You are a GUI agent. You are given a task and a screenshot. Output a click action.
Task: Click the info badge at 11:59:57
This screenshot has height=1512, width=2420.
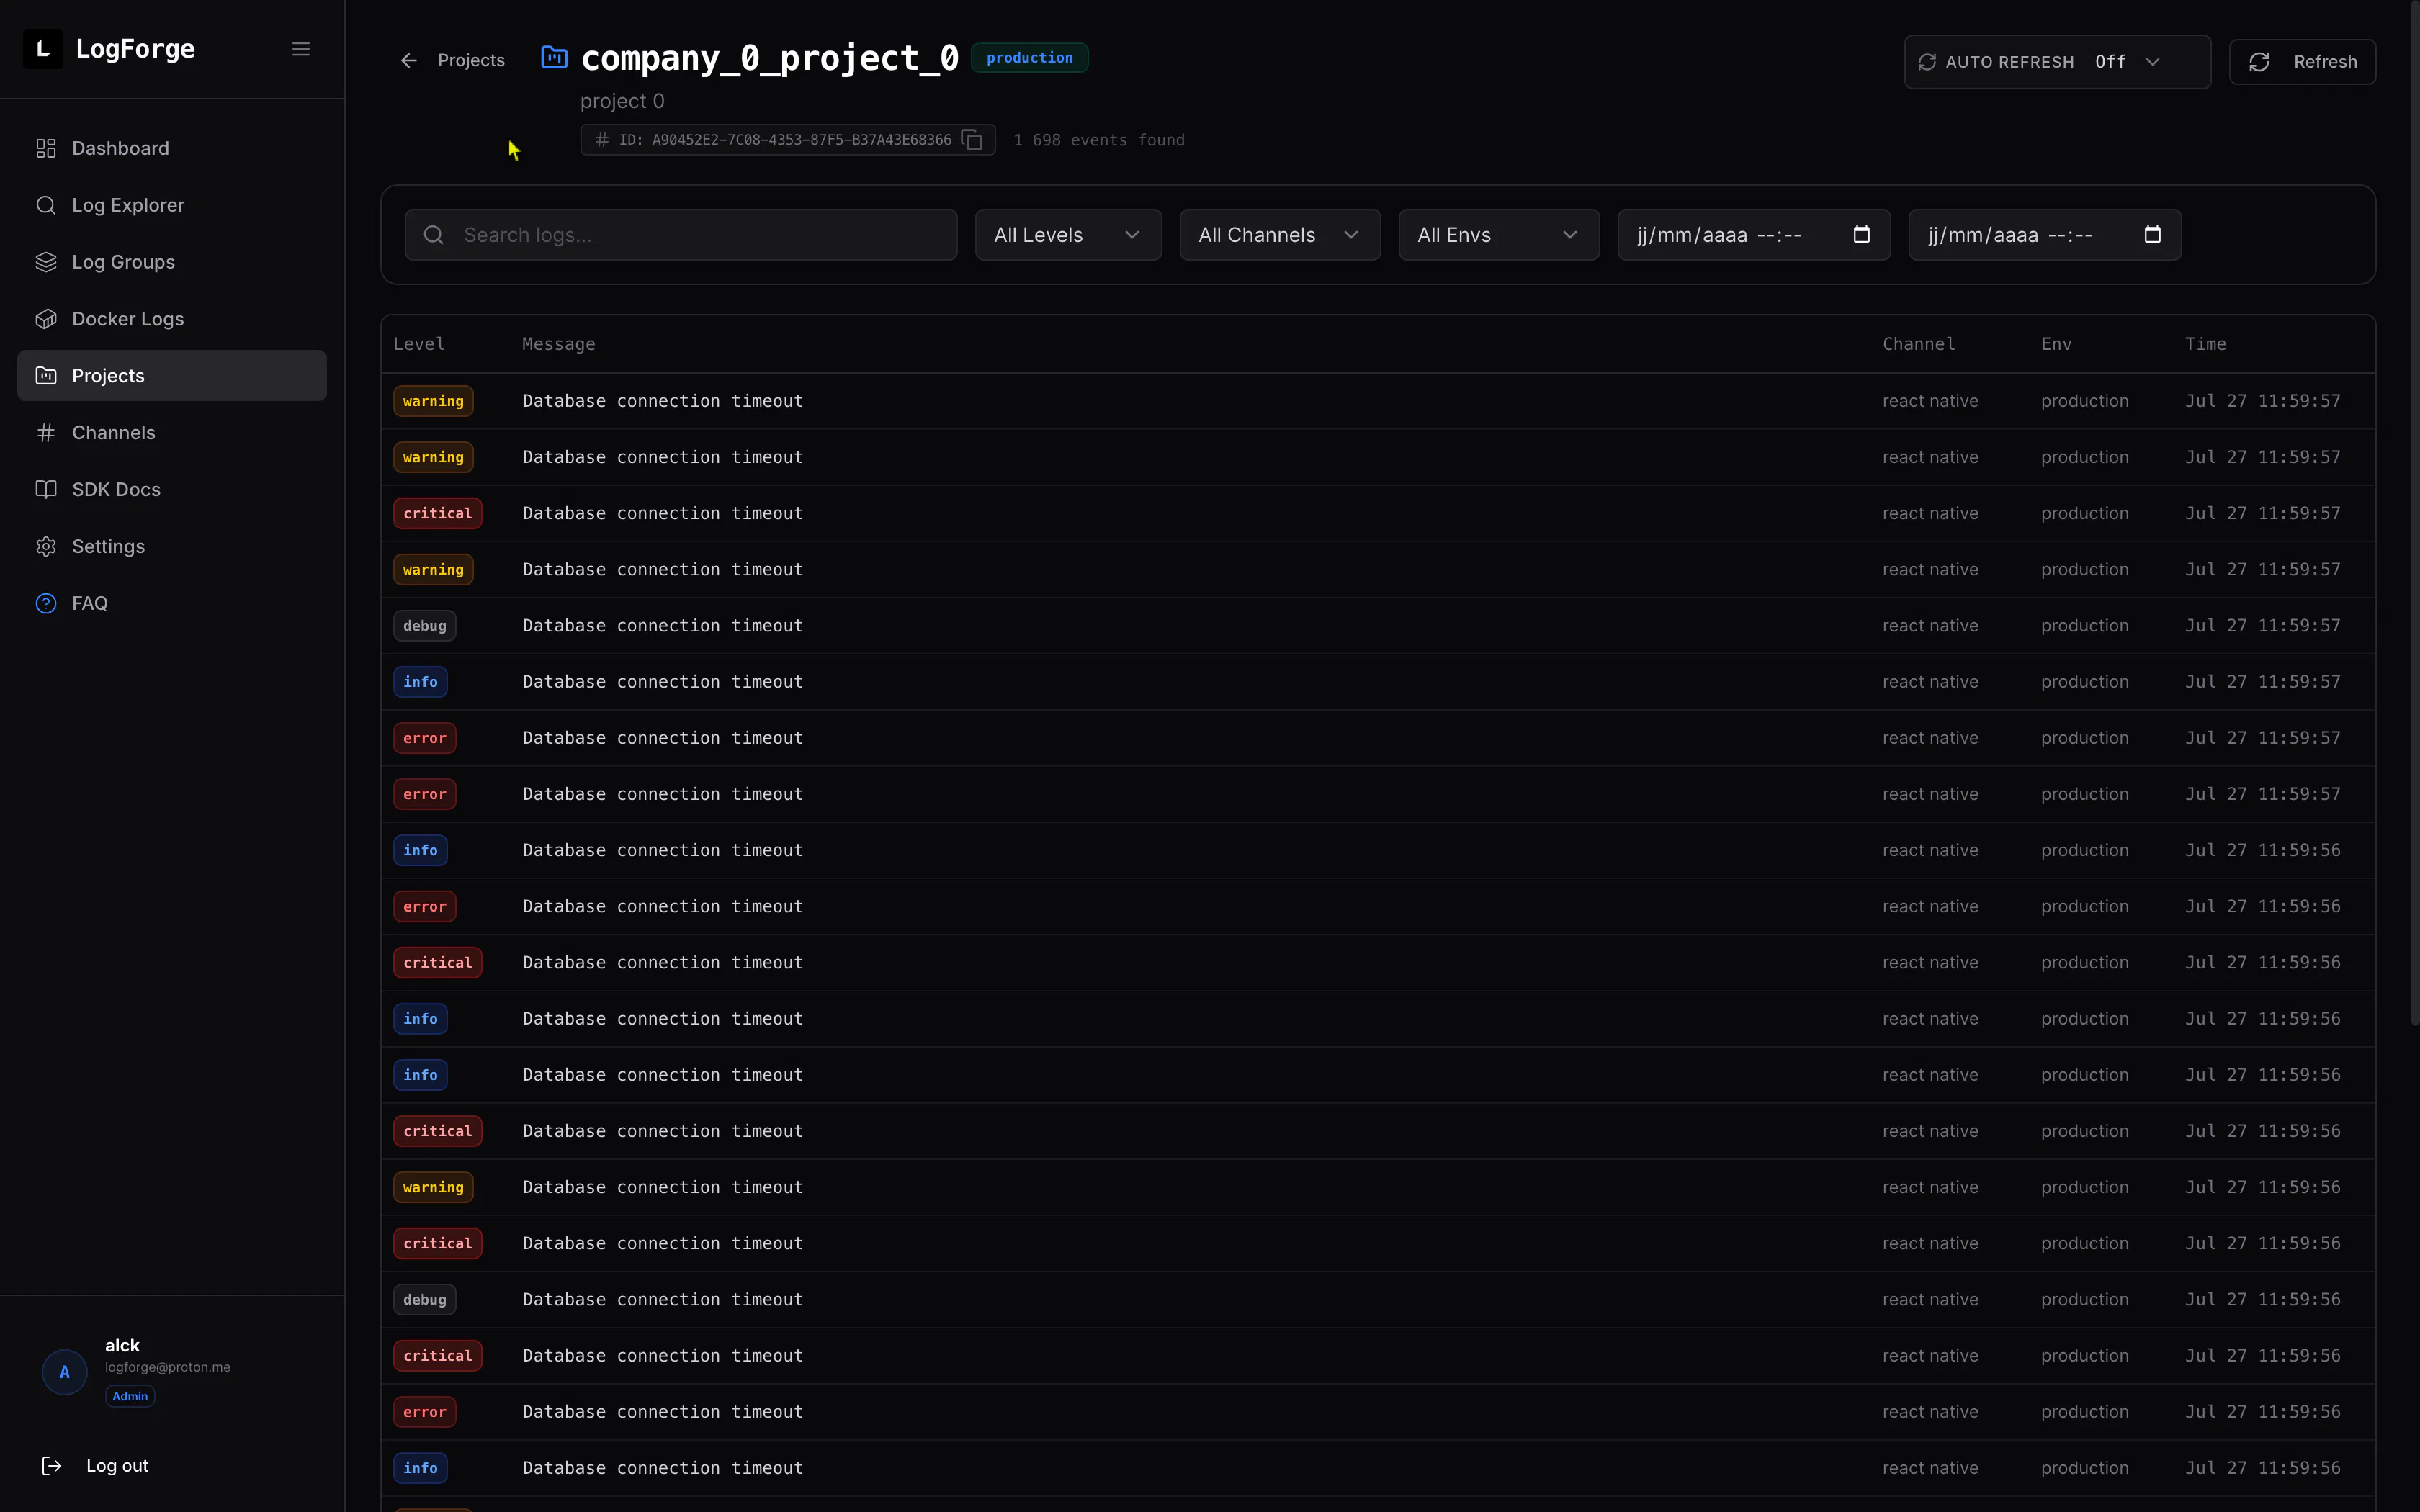pyautogui.click(x=420, y=682)
